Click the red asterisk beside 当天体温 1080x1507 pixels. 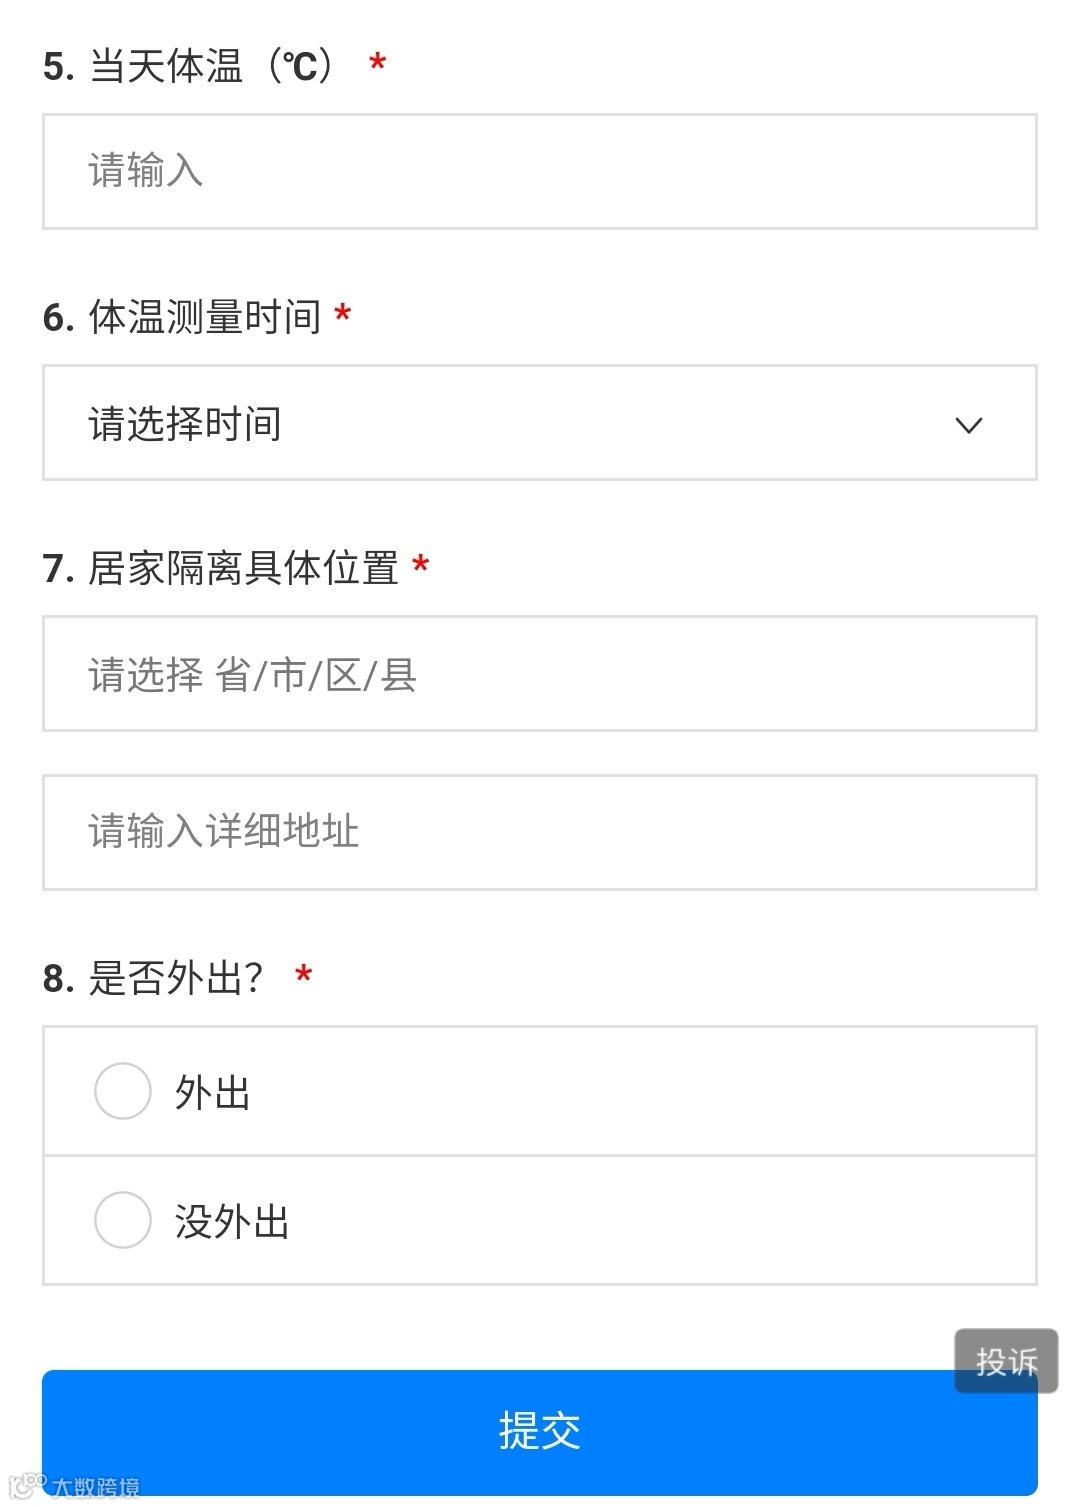377,64
